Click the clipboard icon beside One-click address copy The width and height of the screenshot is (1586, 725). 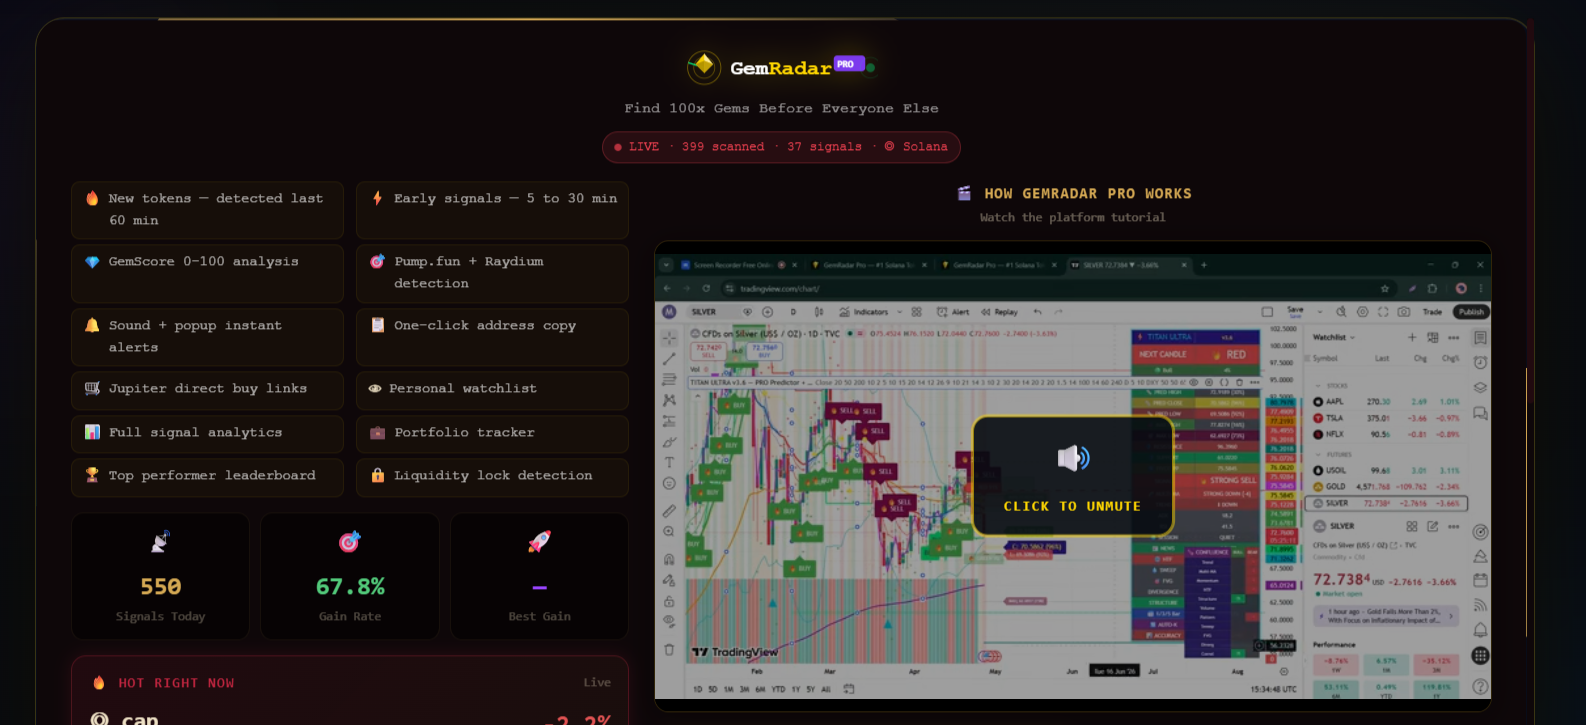[x=377, y=325]
